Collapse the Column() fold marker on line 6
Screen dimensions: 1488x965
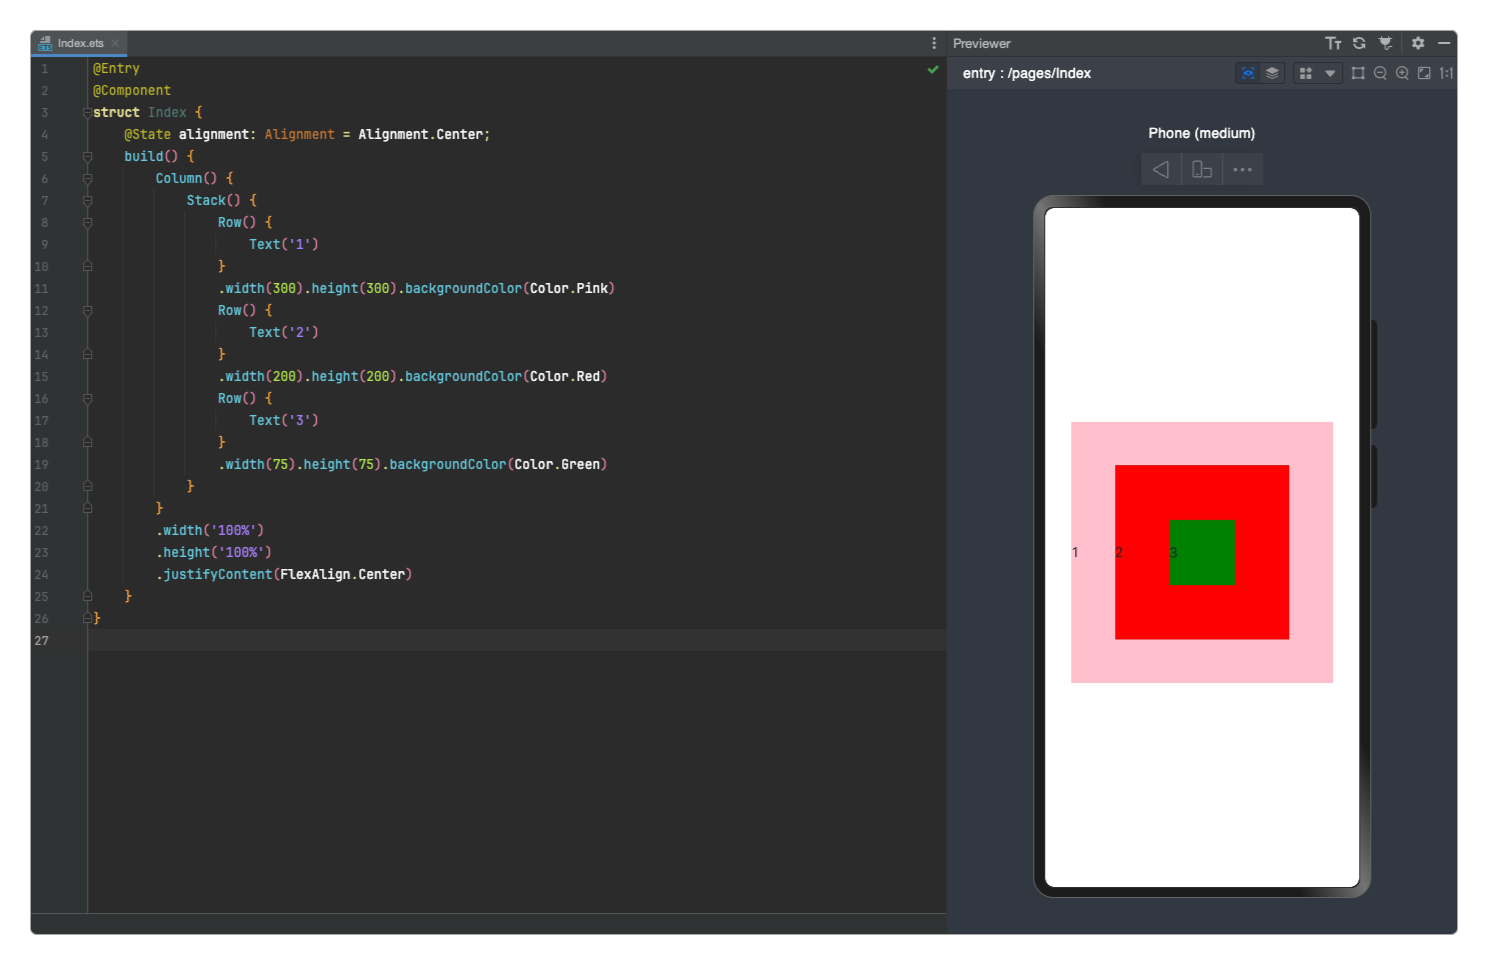coord(87,179)
